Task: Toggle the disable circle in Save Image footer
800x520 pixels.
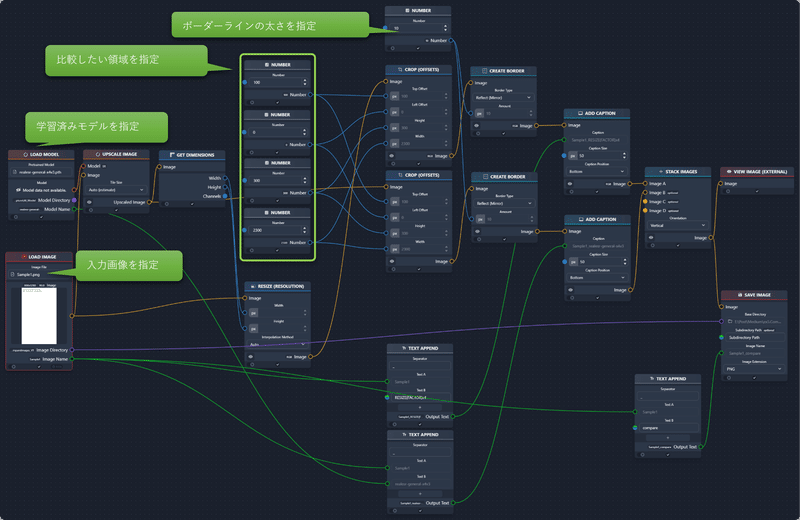Action: [x=729, y=378]
